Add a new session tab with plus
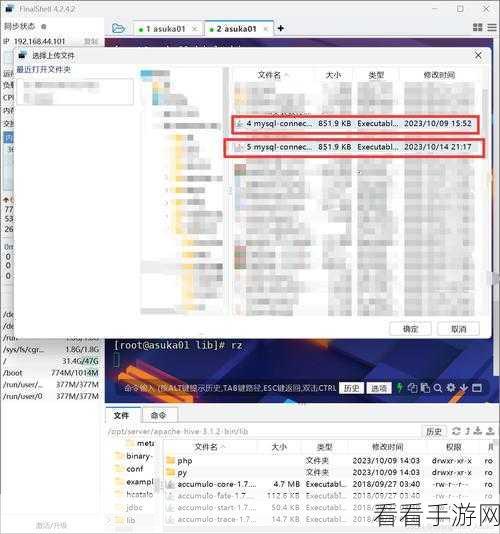Viewport: 500px width, 534px height. pyautogui.click(x=281, y=28)
